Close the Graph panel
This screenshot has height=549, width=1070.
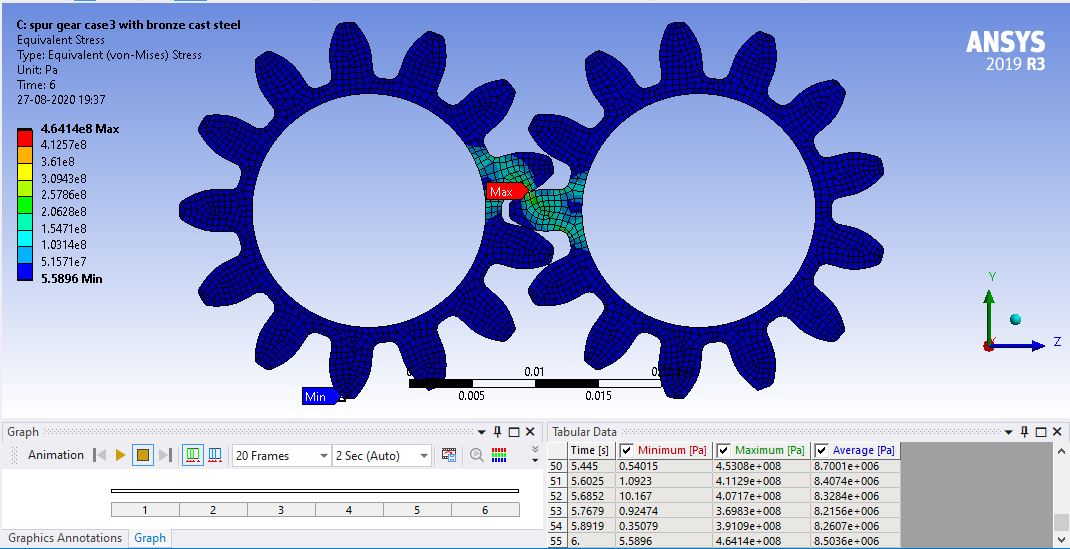530,432
